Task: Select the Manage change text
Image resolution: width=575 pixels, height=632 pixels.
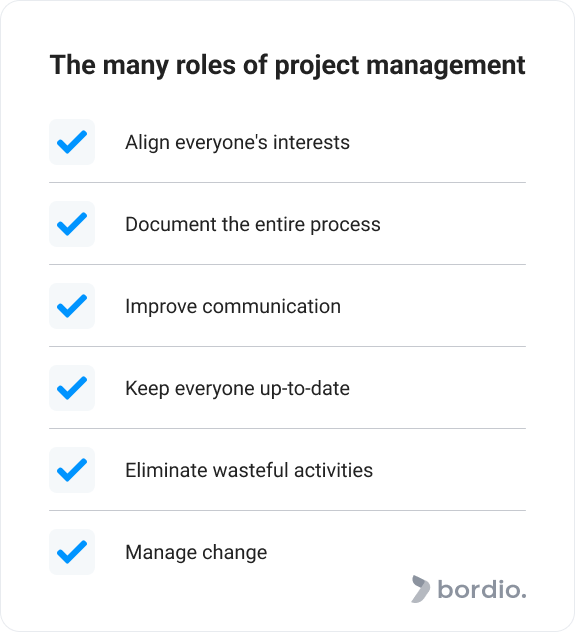Action: tap(196, 553)
